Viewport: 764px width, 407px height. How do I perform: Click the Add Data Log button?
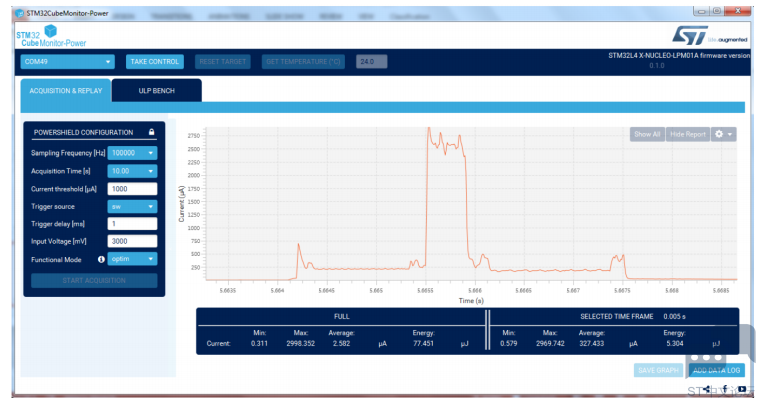[x=716, y=370]
